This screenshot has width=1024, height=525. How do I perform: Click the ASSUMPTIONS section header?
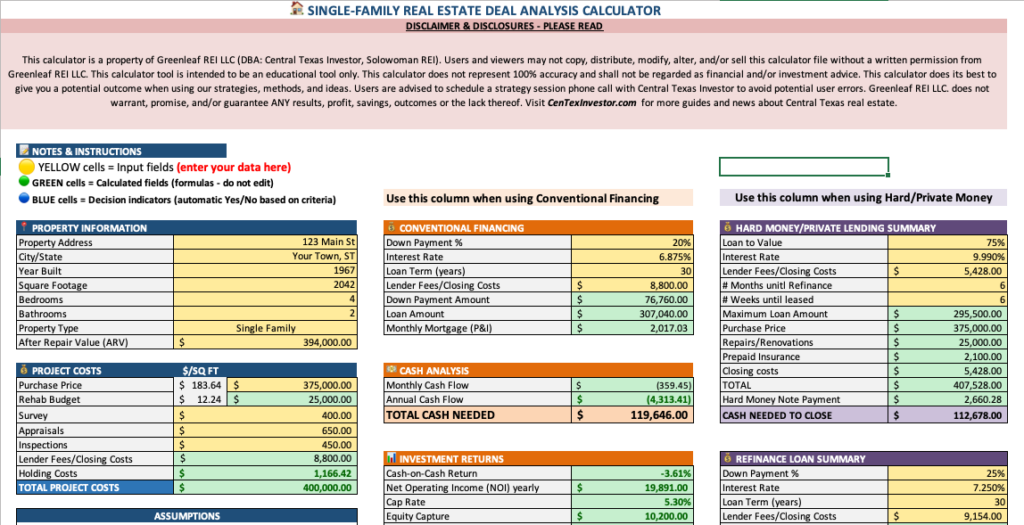pyautogui.click(x=187, y=517)
